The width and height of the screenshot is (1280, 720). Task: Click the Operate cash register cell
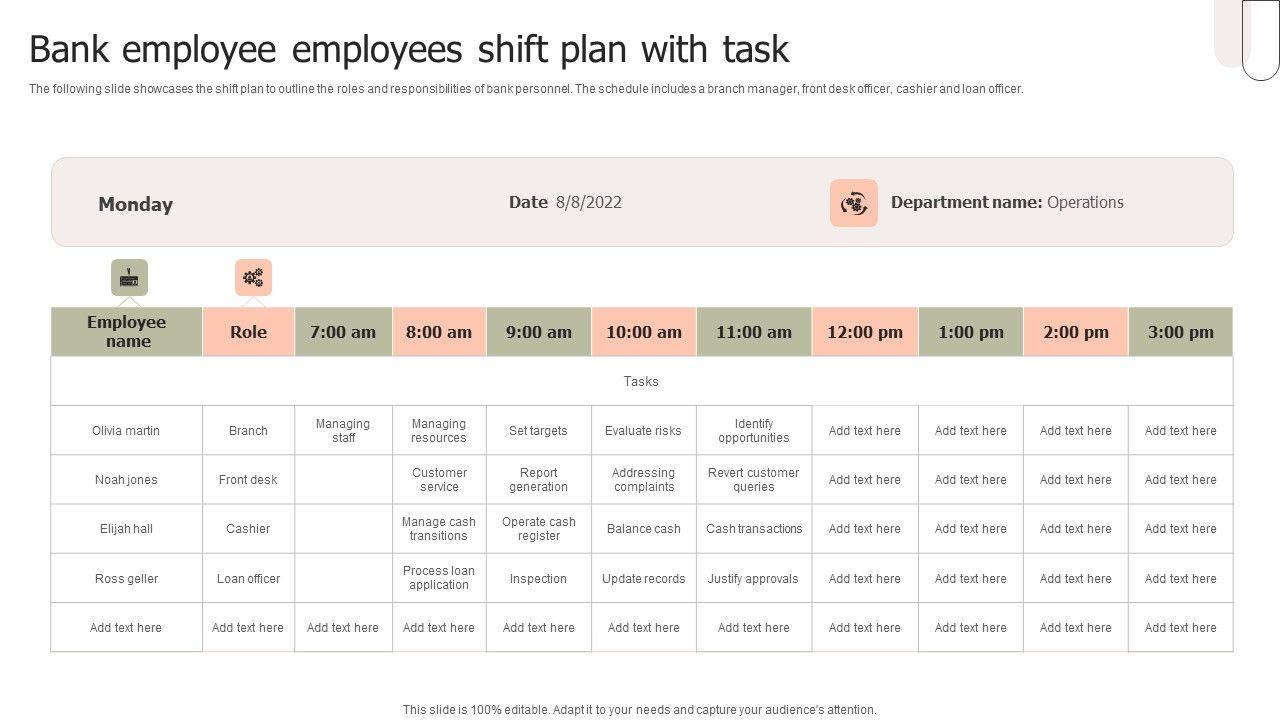(538, 529)
